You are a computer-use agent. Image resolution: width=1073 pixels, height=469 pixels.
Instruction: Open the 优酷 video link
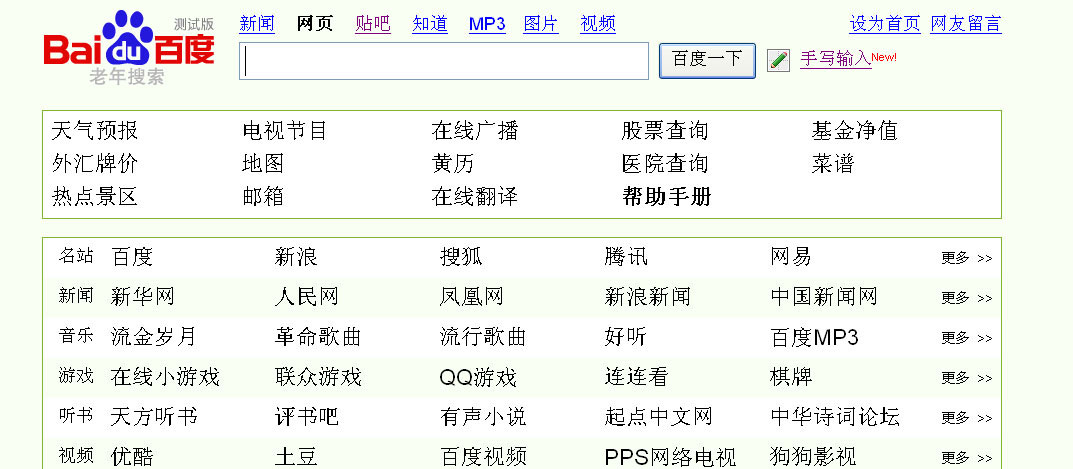pyautogui.click(x=131, y=456)
